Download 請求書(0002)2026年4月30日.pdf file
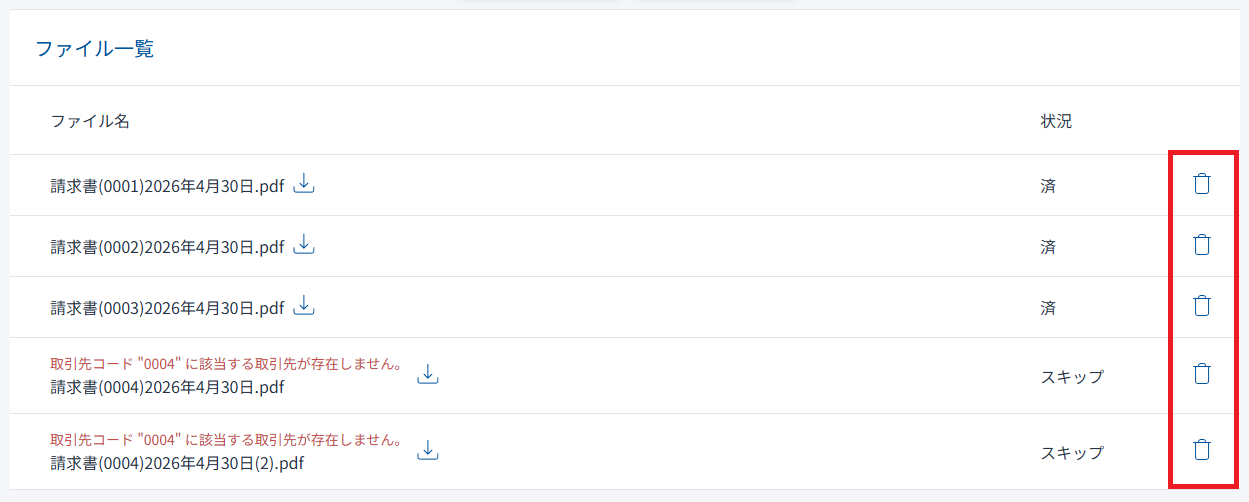 point(304,245)
